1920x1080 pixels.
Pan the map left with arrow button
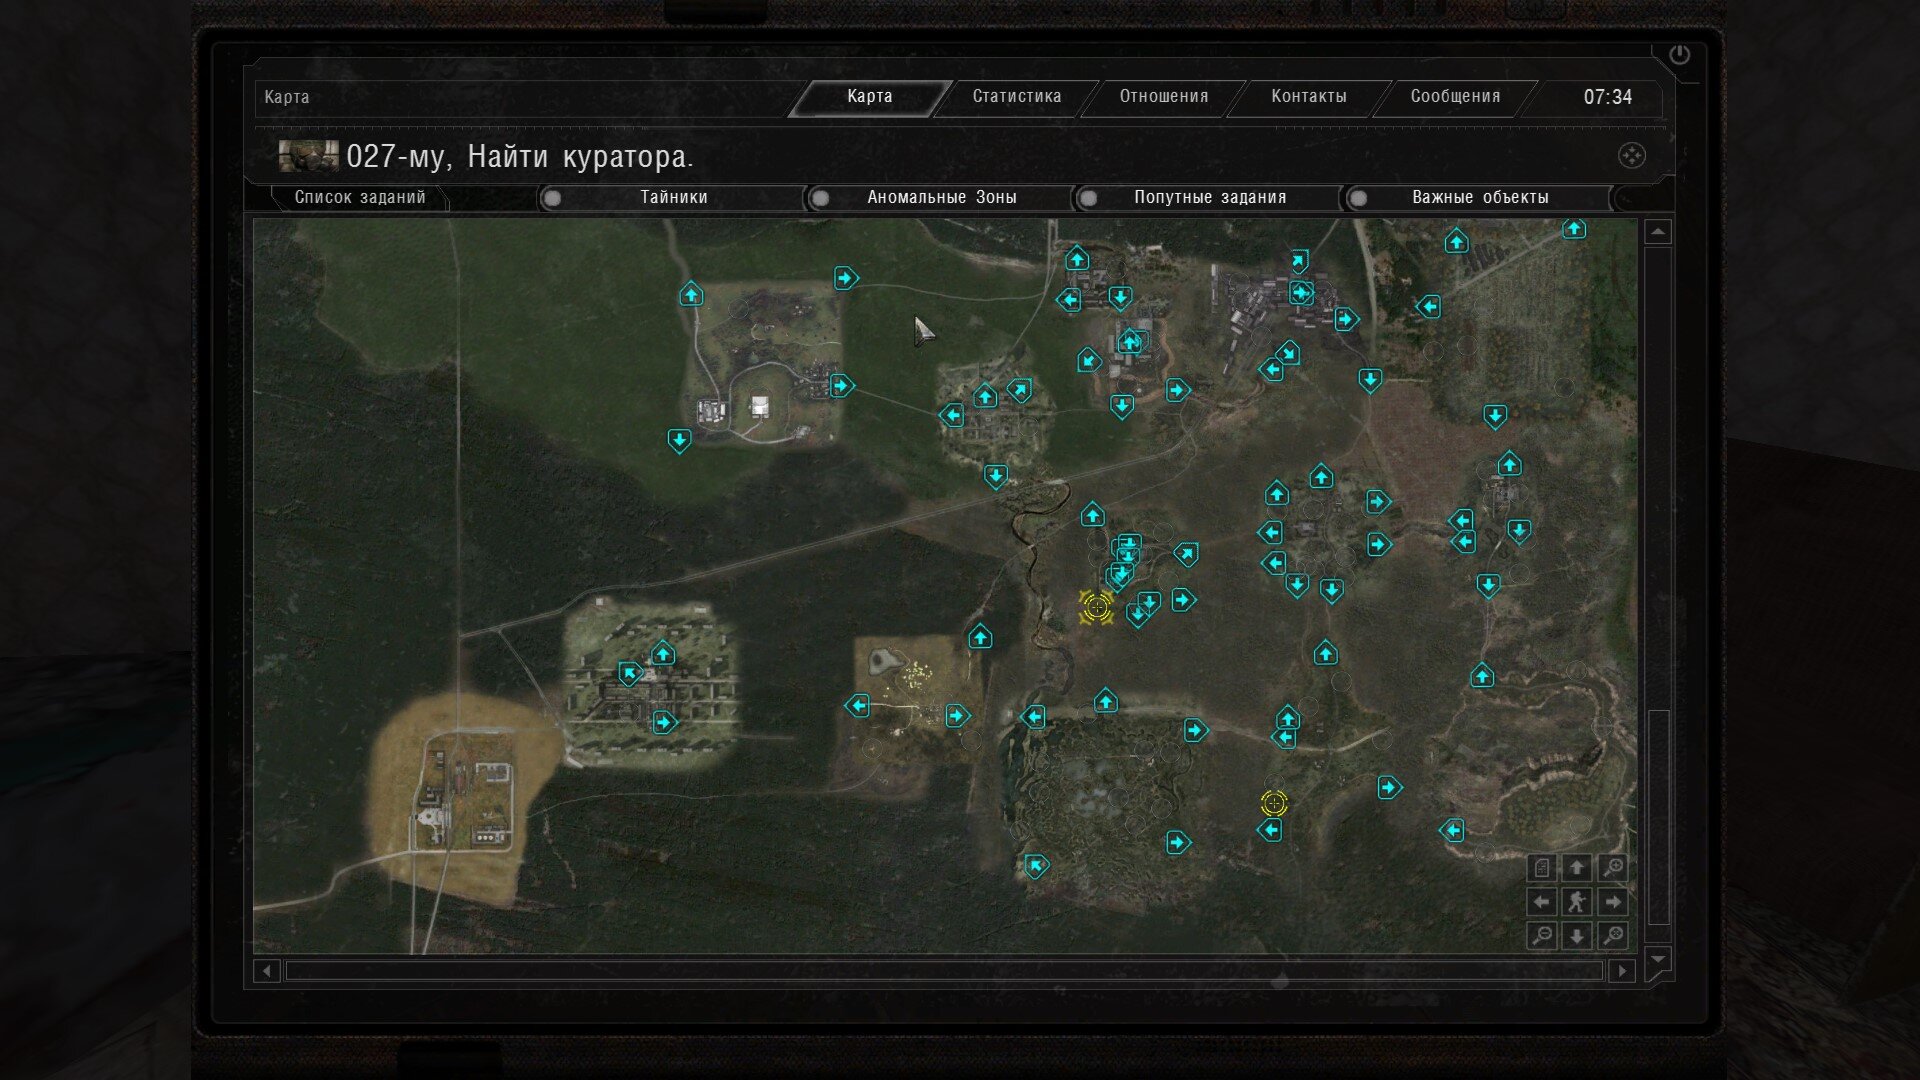tap(1542, 901)
